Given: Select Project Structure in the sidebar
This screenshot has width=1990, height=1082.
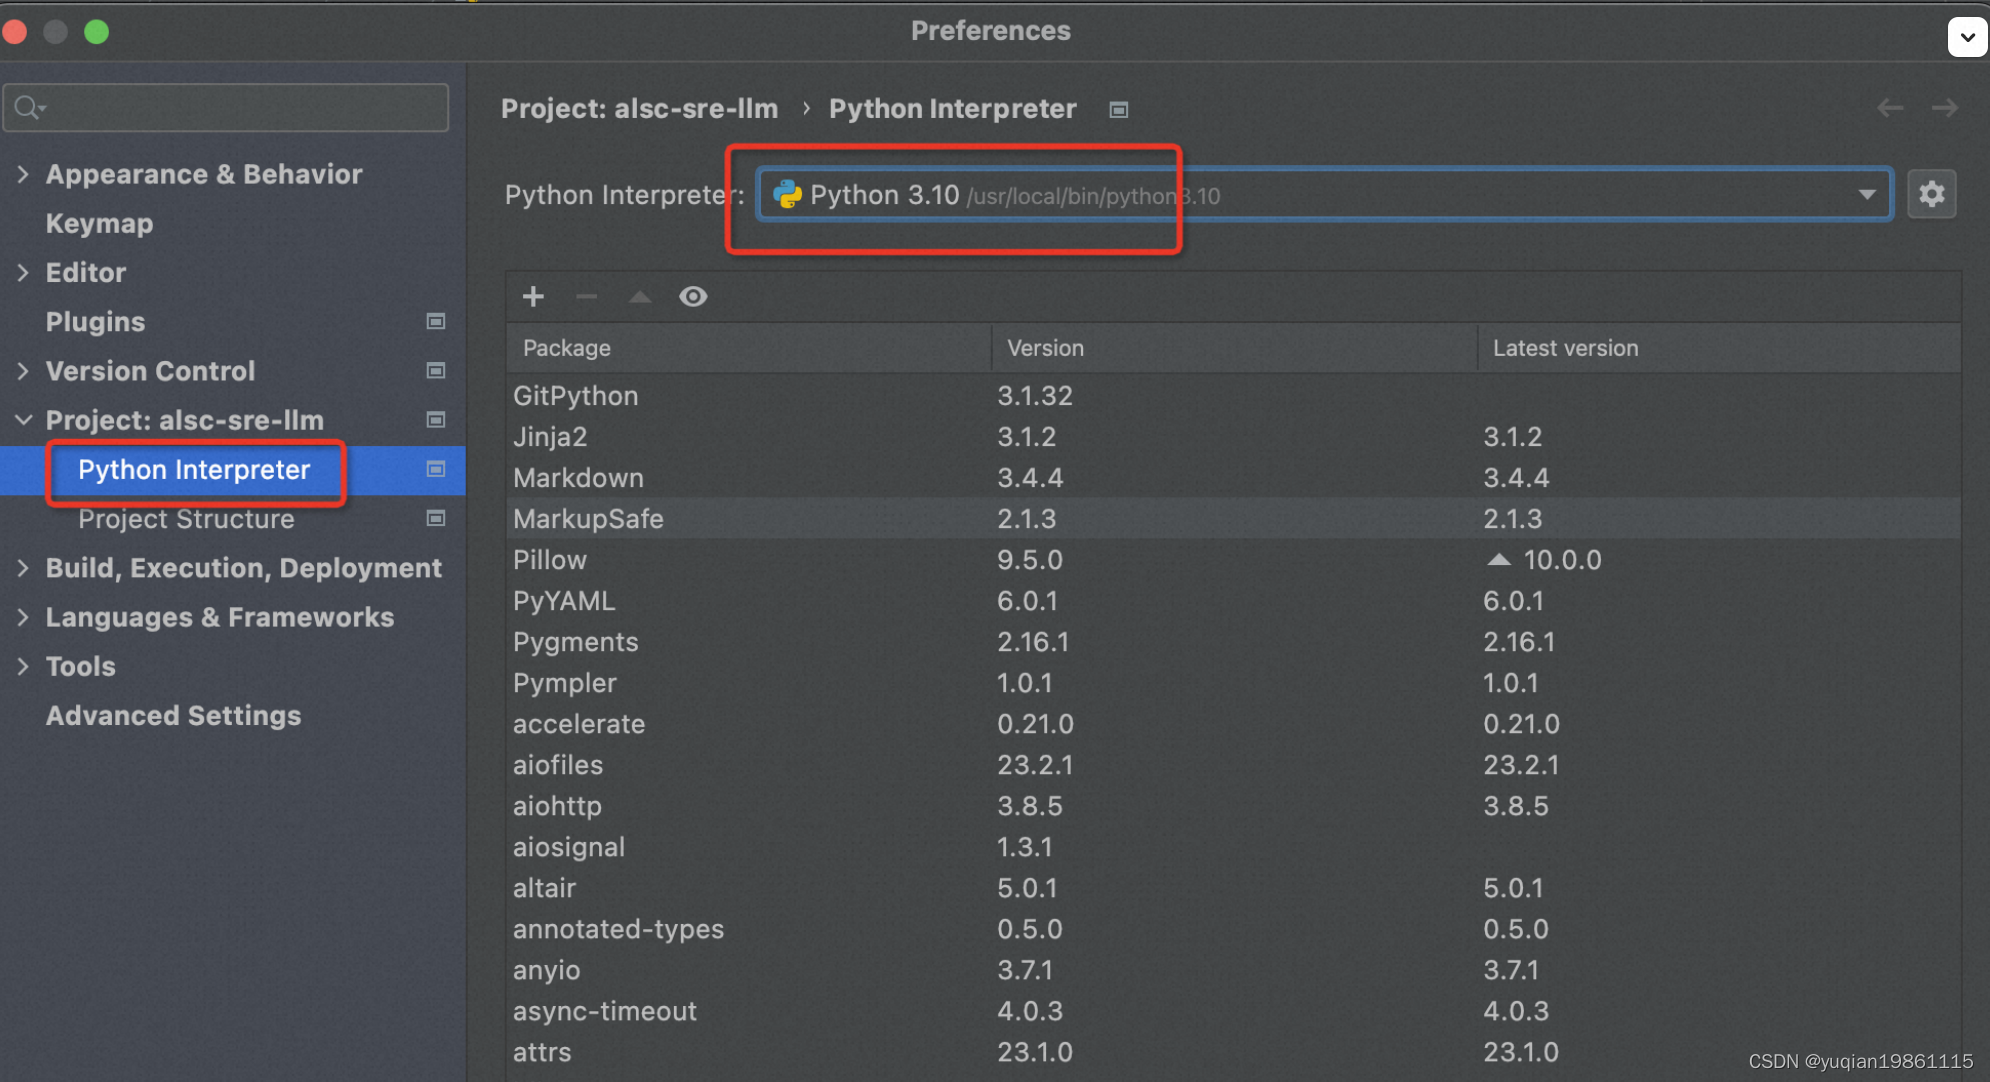Looking at the screenshot, I should point(186,518).
